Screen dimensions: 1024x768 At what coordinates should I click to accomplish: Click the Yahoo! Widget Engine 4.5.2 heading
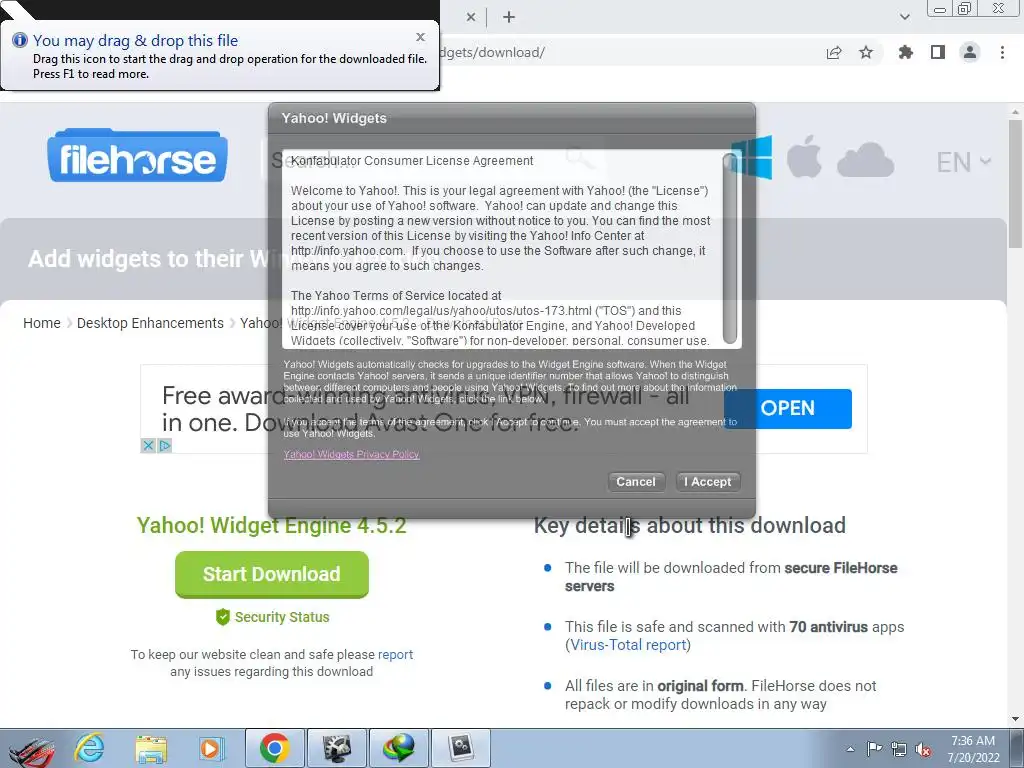click(272, 526)
